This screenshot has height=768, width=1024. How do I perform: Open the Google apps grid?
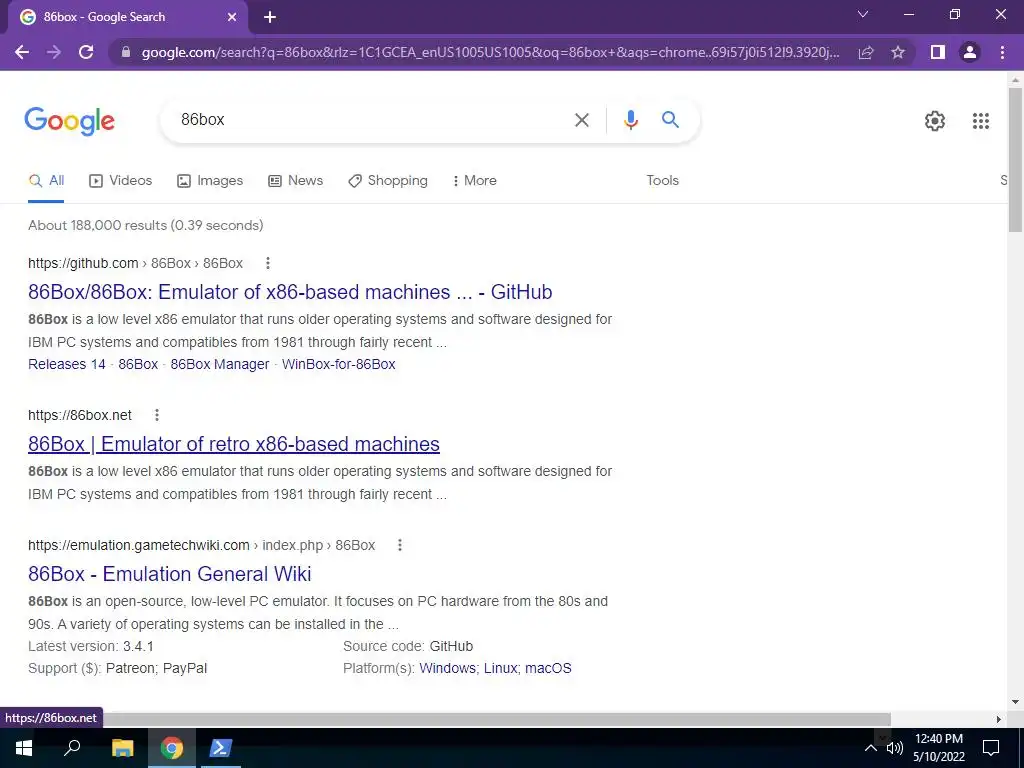[x=980, y=121]
